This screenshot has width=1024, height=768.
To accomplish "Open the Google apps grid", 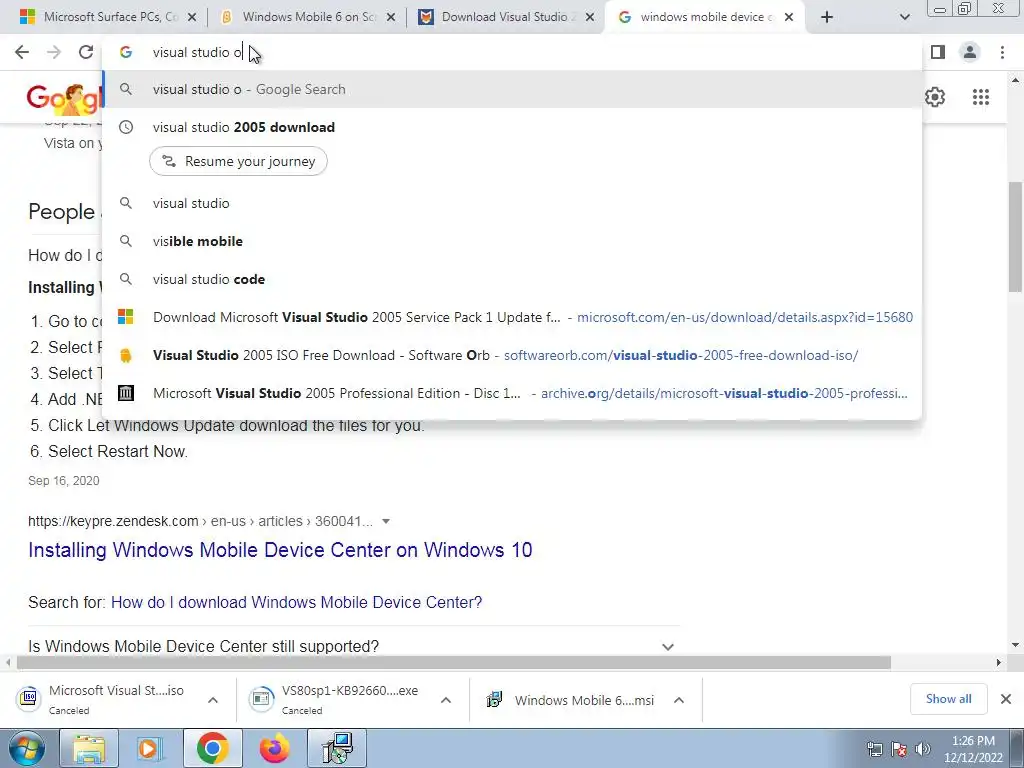I will (x=981, y=97).
